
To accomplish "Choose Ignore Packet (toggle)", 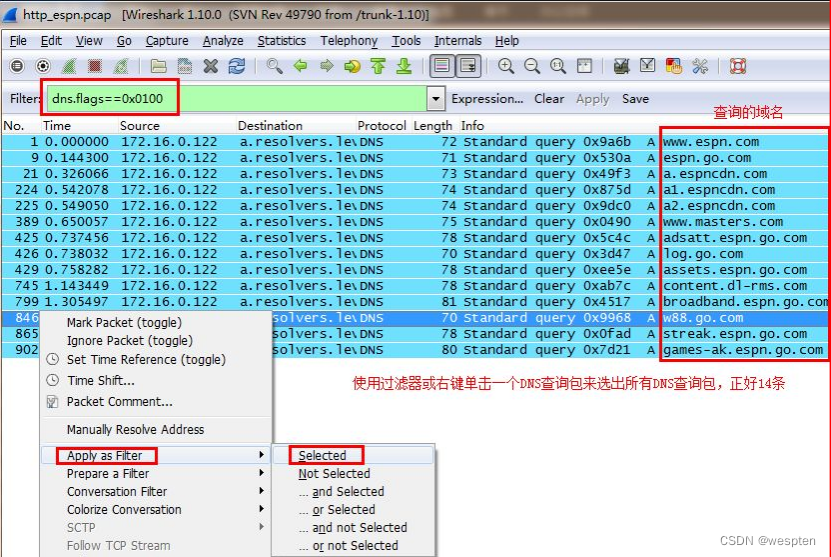I will (x=129, y=340).
